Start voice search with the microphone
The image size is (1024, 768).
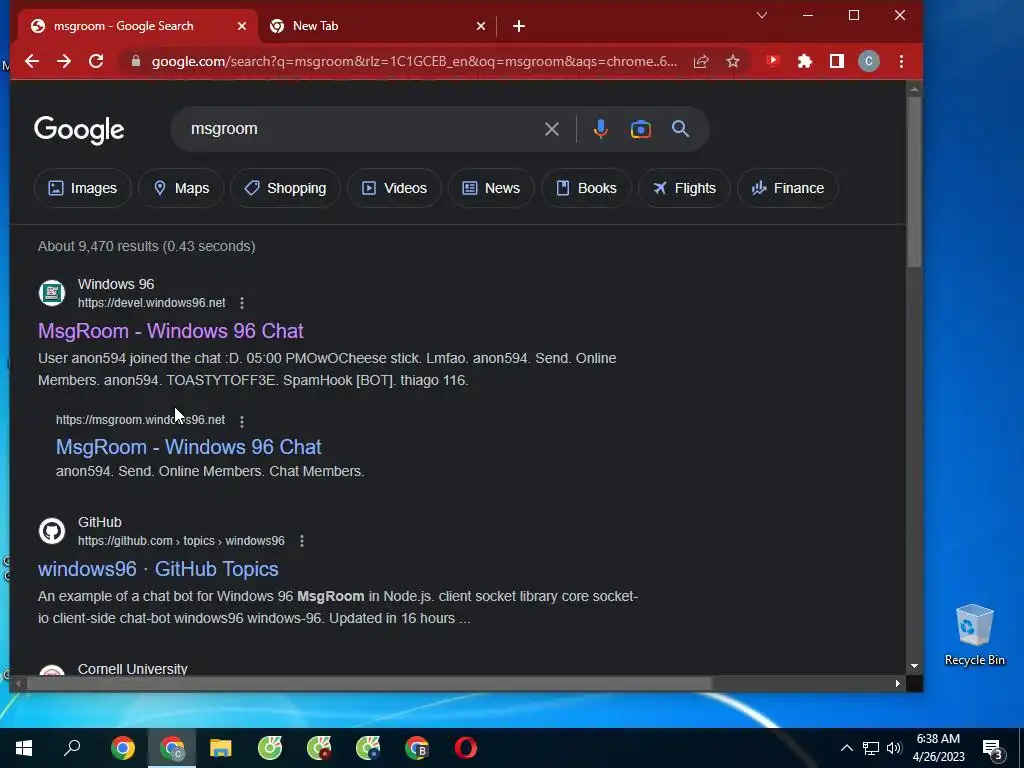point(601,129)
